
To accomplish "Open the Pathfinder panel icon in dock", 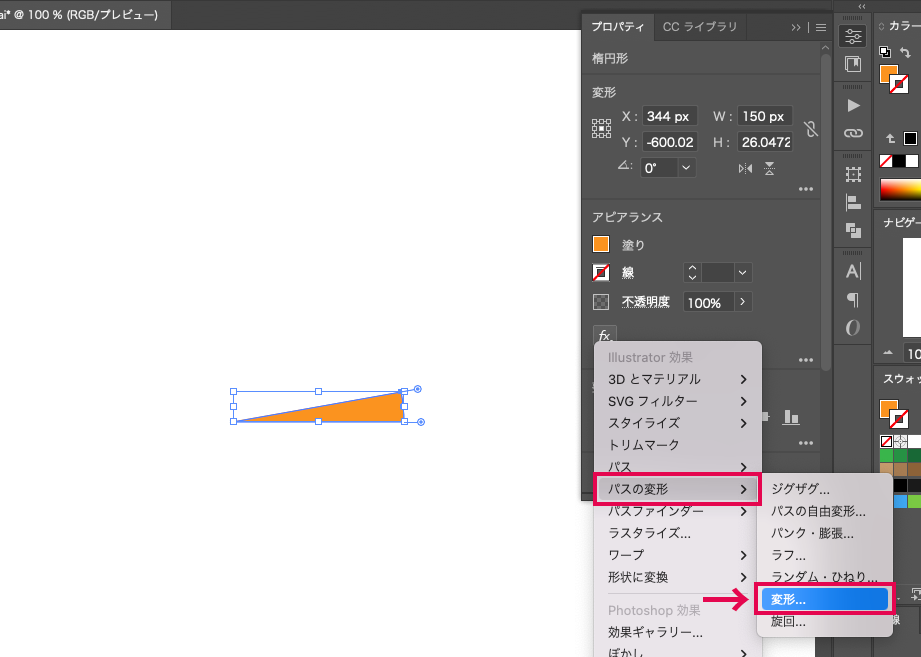I will point(853,230).
